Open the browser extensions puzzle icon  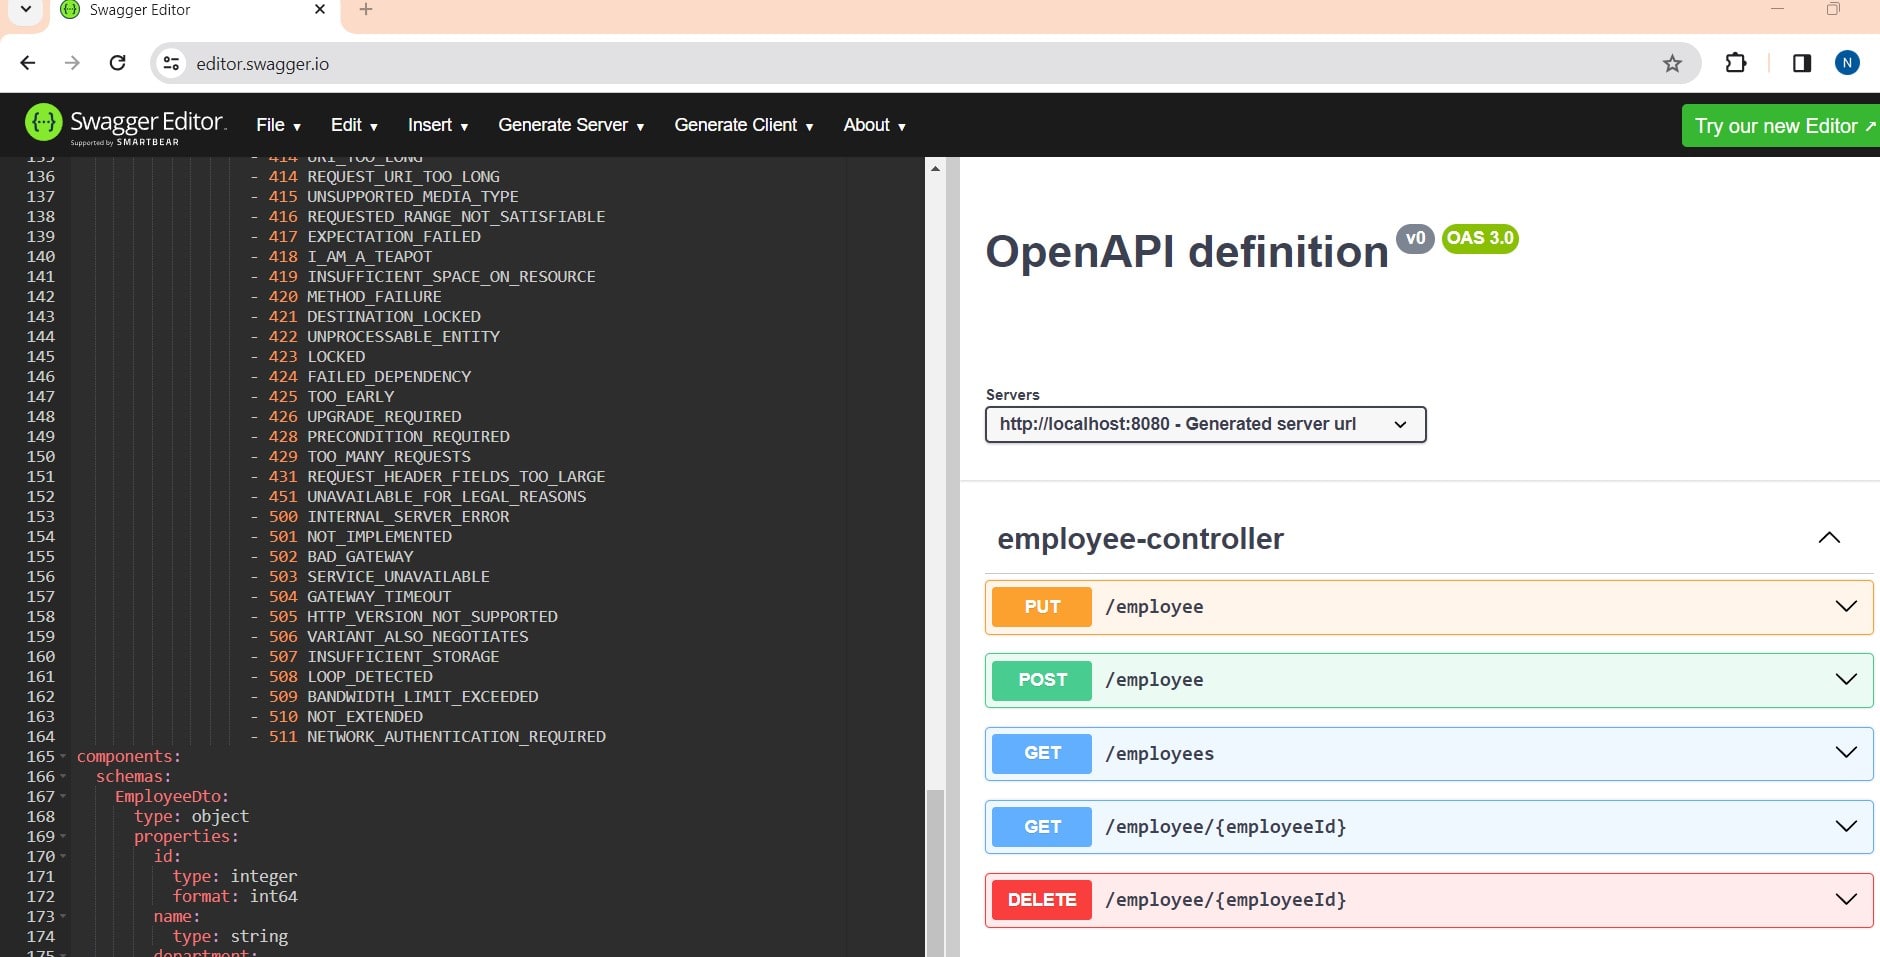1736,63
